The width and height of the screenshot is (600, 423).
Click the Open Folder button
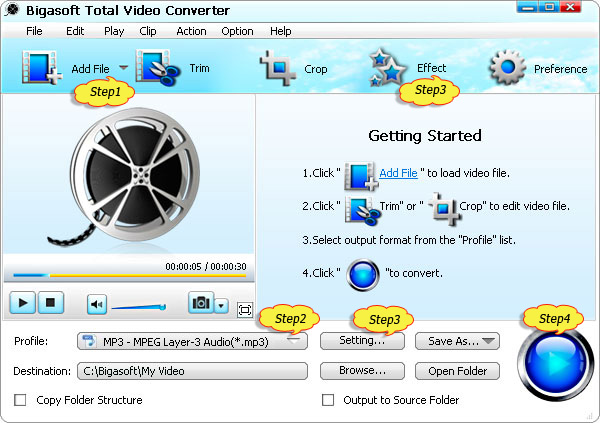(x=457, y=371)
